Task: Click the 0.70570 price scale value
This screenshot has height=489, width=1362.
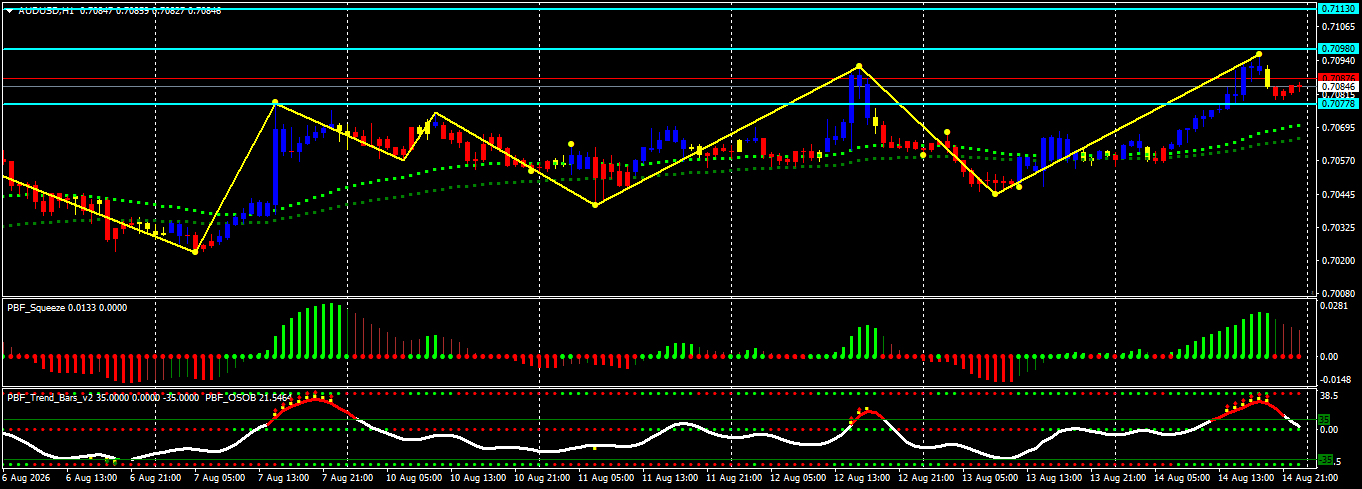Action: (x=1338, y=161)
